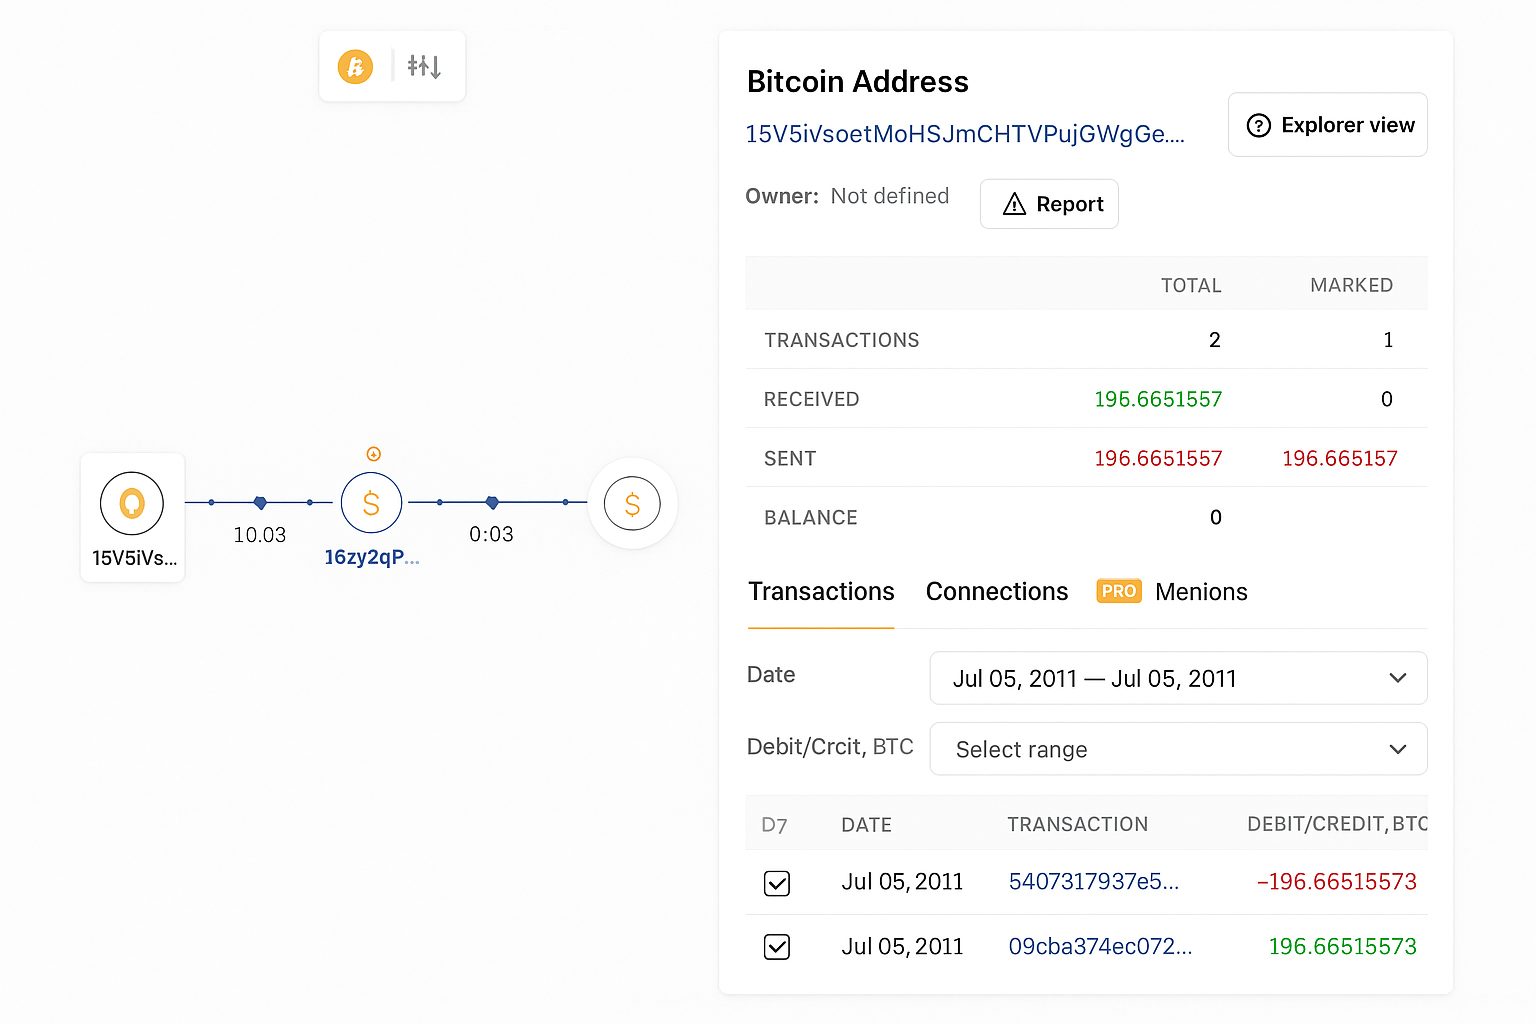Click the 10.03 edge marker on graph
The width and height of the screenshot is (1536, 1024).
click(260, 502)
